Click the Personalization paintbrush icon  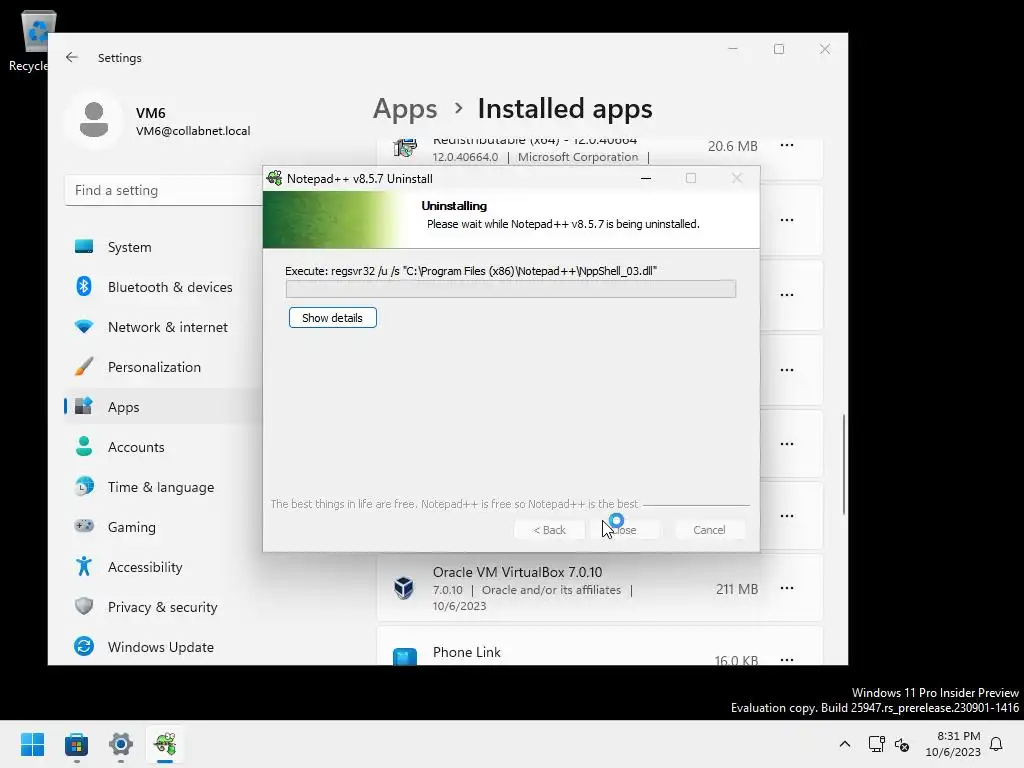84,366
